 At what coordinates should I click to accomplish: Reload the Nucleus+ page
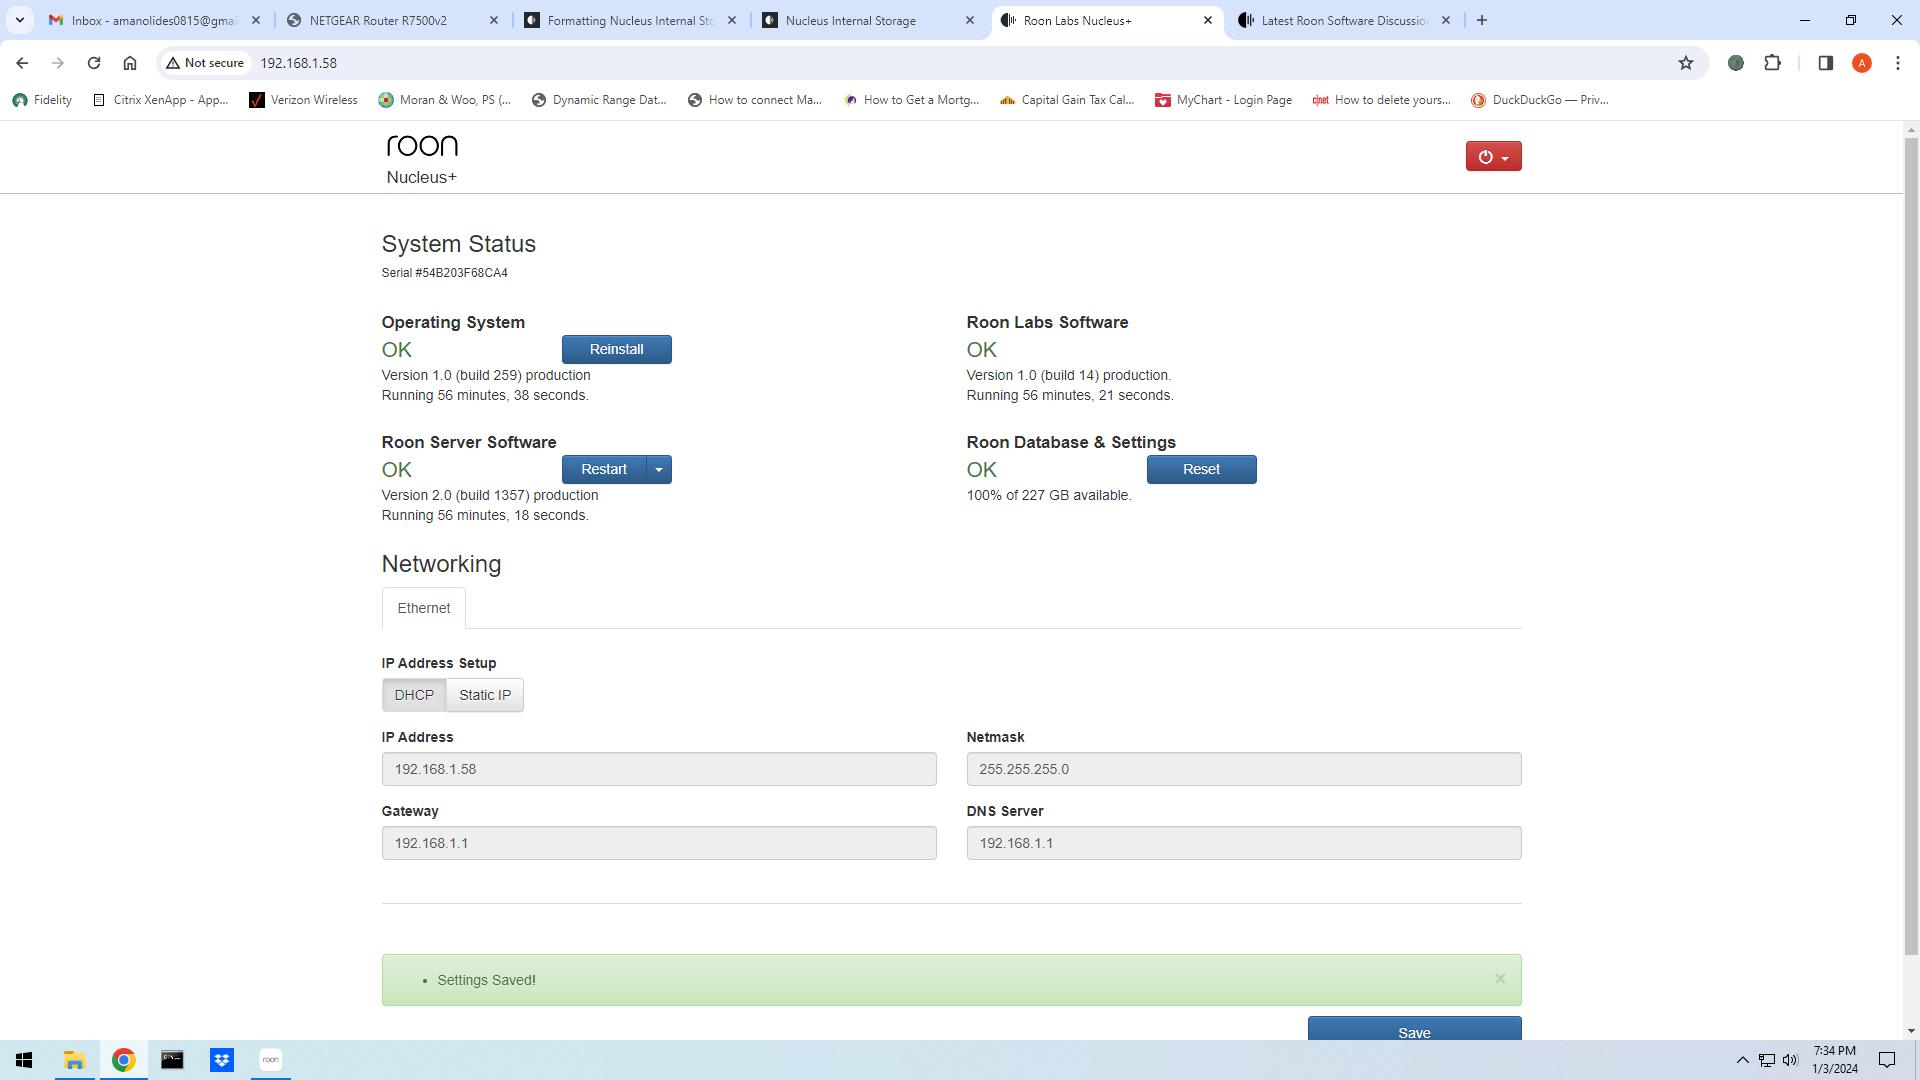coord(94,63)
